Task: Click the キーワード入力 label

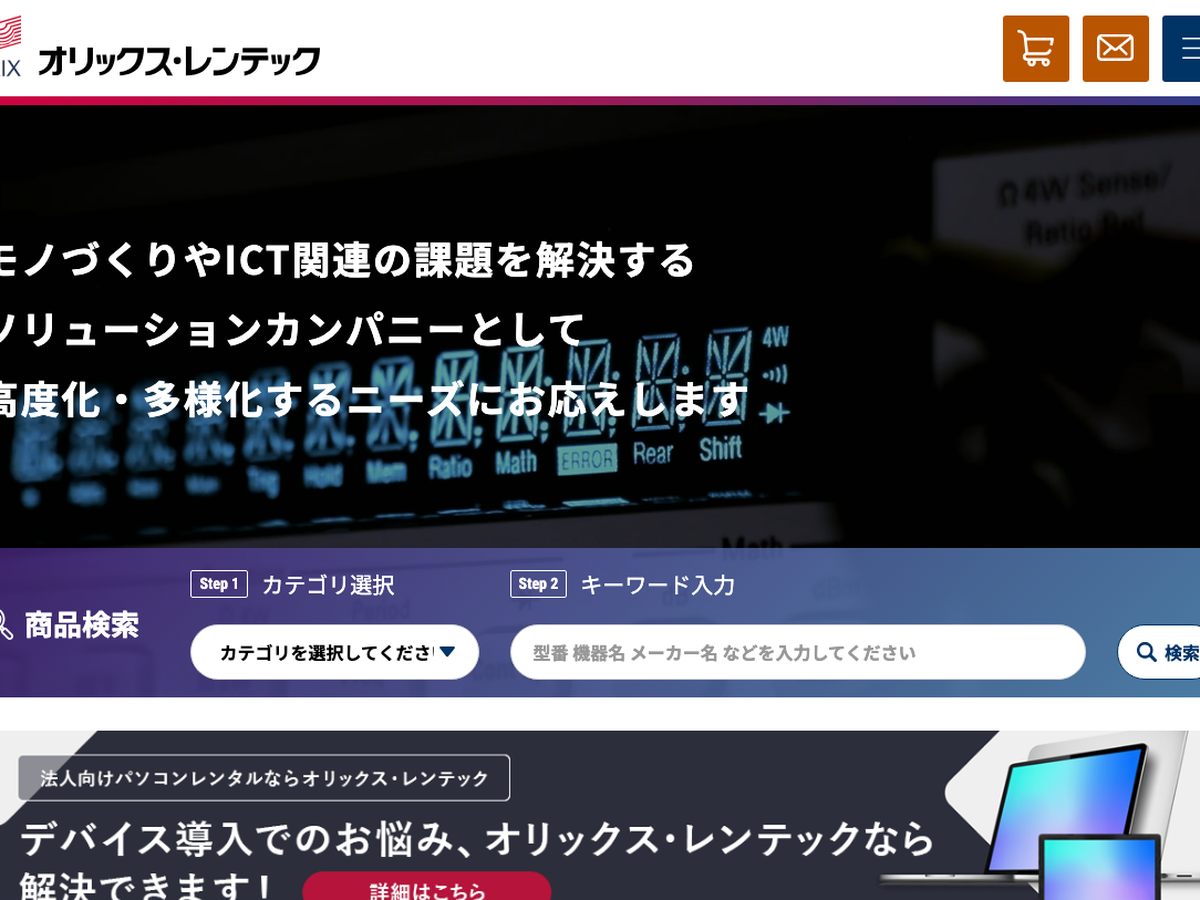Action: (x=657, y=585)
